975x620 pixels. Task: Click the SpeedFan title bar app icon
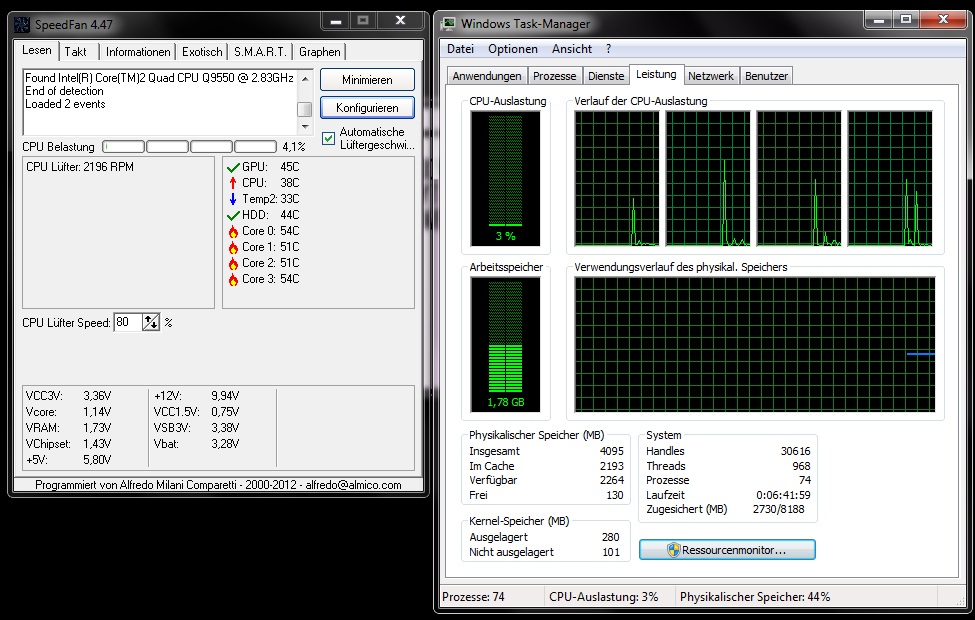[22, 25]
